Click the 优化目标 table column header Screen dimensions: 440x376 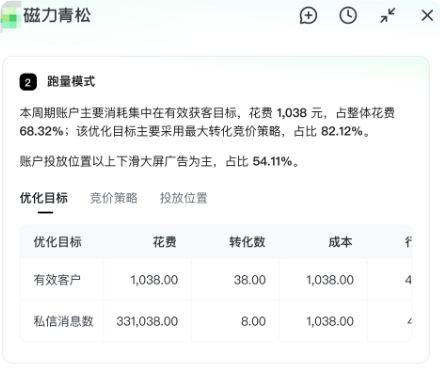click(x=58, y=242)
